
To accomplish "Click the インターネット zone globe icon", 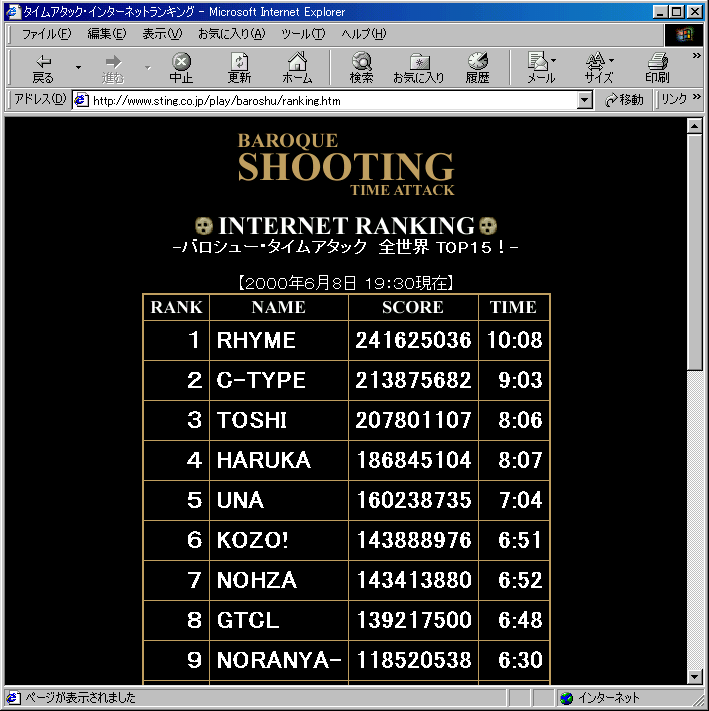I will coord(566,698).
